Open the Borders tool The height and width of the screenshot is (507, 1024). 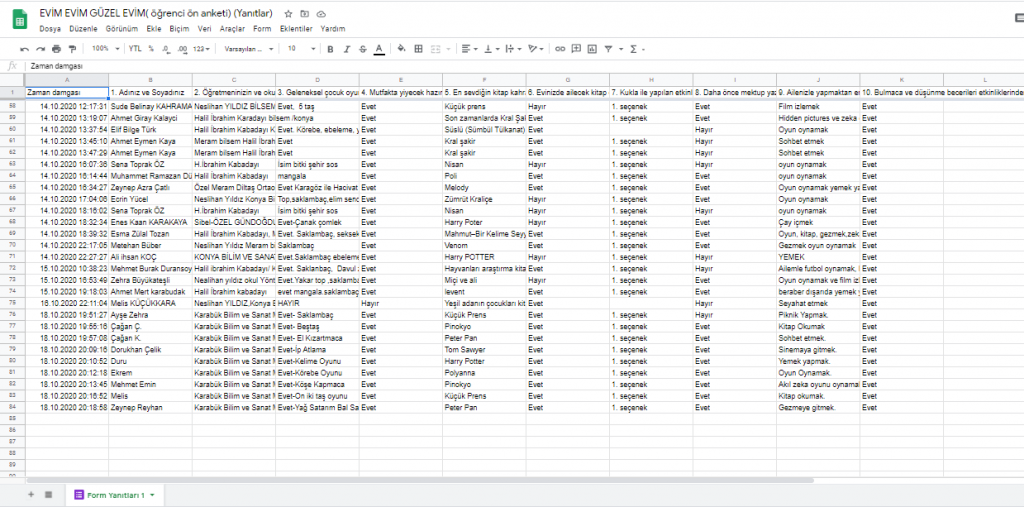[417, 48]
